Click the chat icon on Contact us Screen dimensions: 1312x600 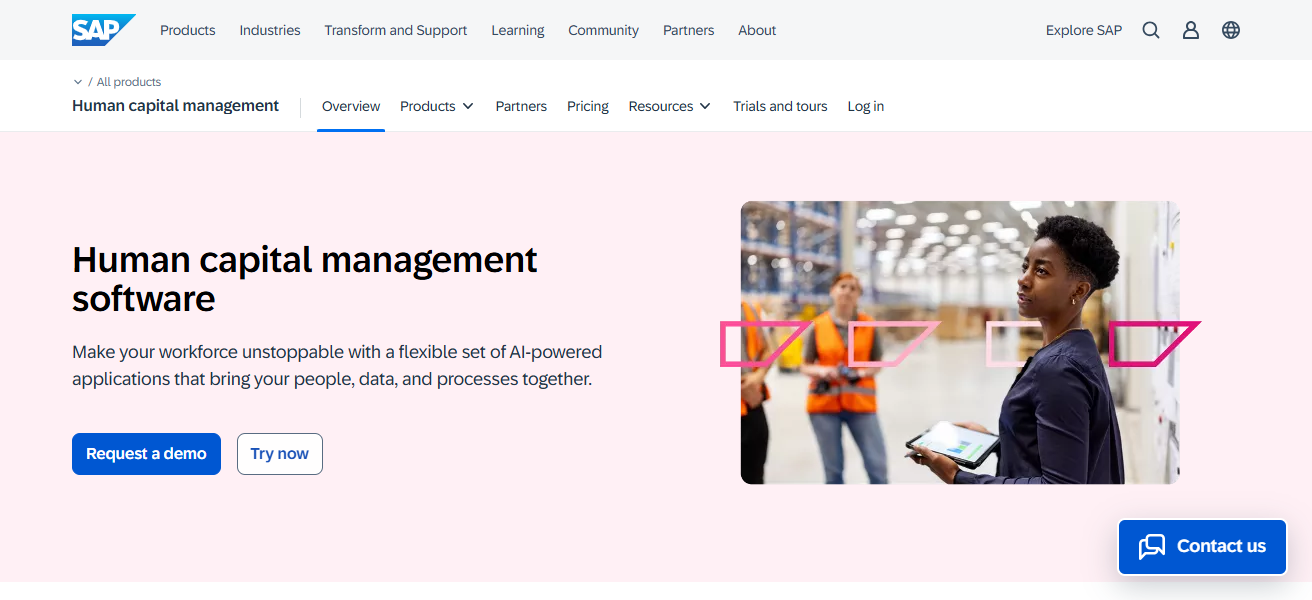pos(1152,546)
